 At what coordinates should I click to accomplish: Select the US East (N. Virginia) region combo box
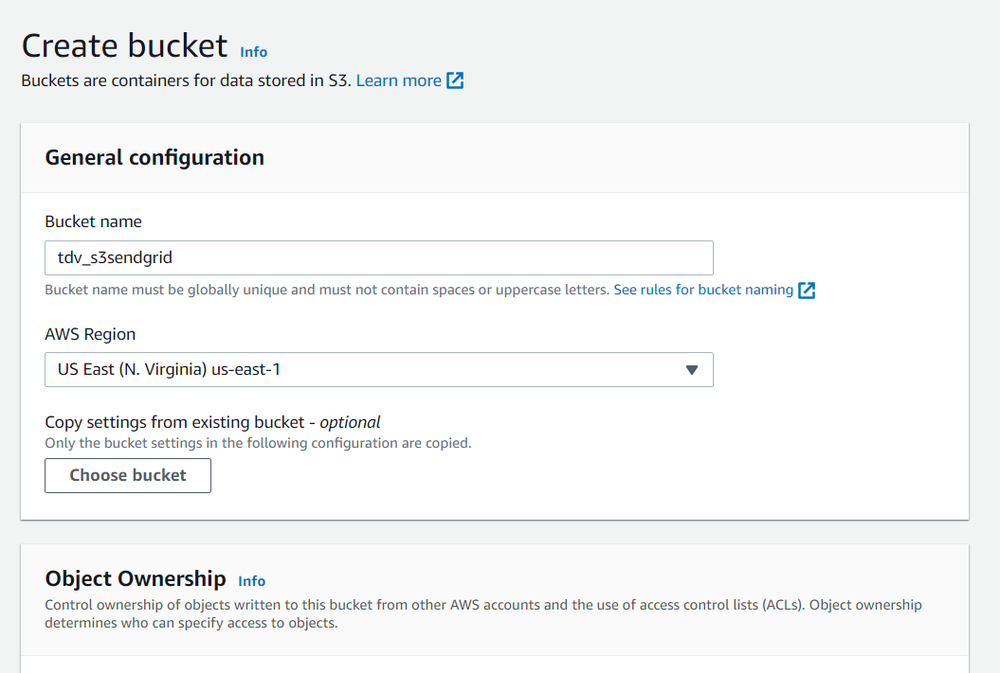click(x=379, y=369)
